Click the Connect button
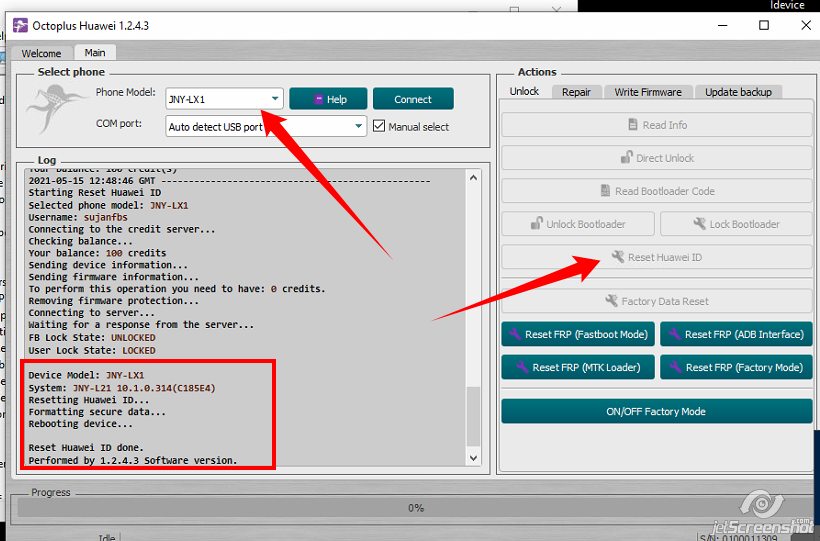Viewport: 820px width, 541px height. (413, 99)
